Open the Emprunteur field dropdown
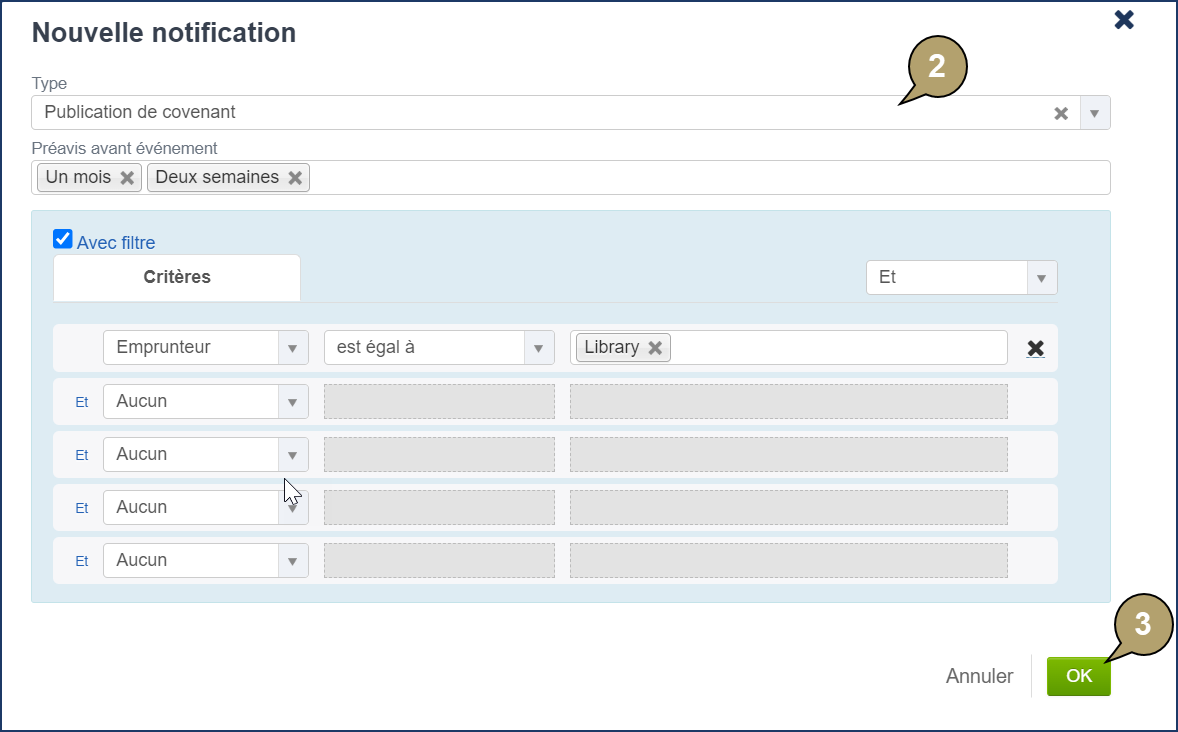Viewport: 1178px width, 732px height. [292, 348]
